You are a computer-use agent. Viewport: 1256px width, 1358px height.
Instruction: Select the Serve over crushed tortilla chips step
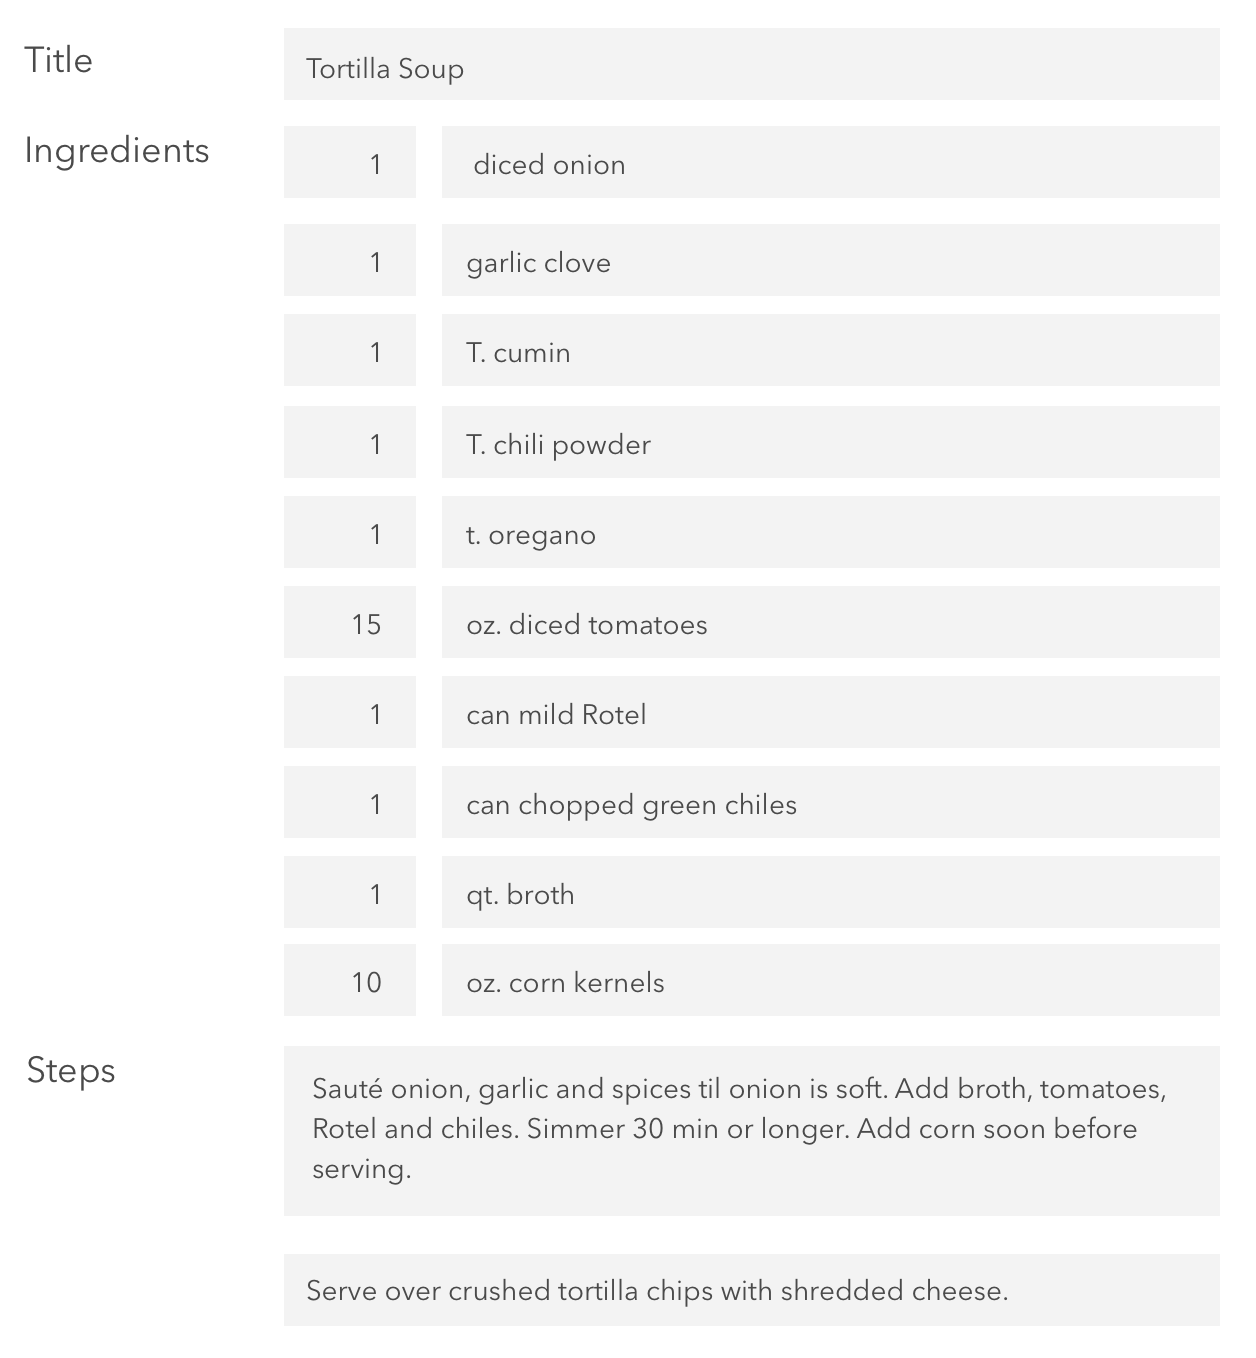pos(751,1290)
